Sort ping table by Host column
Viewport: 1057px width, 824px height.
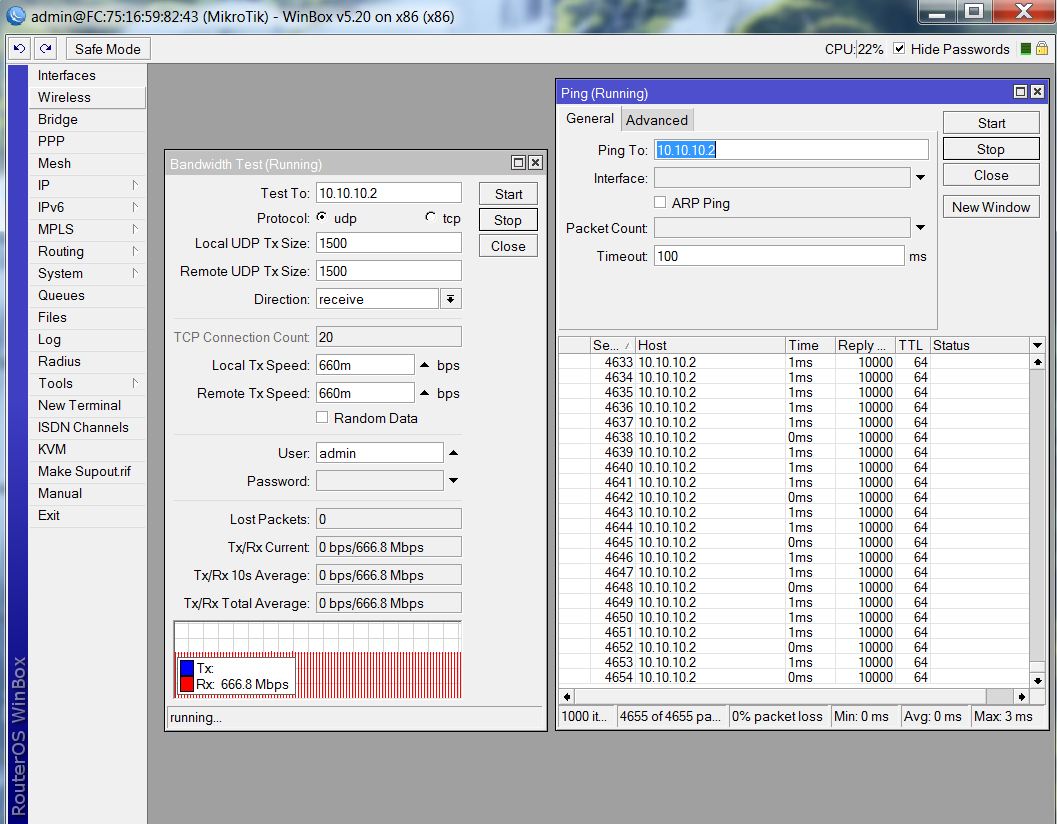click(710, 345)
